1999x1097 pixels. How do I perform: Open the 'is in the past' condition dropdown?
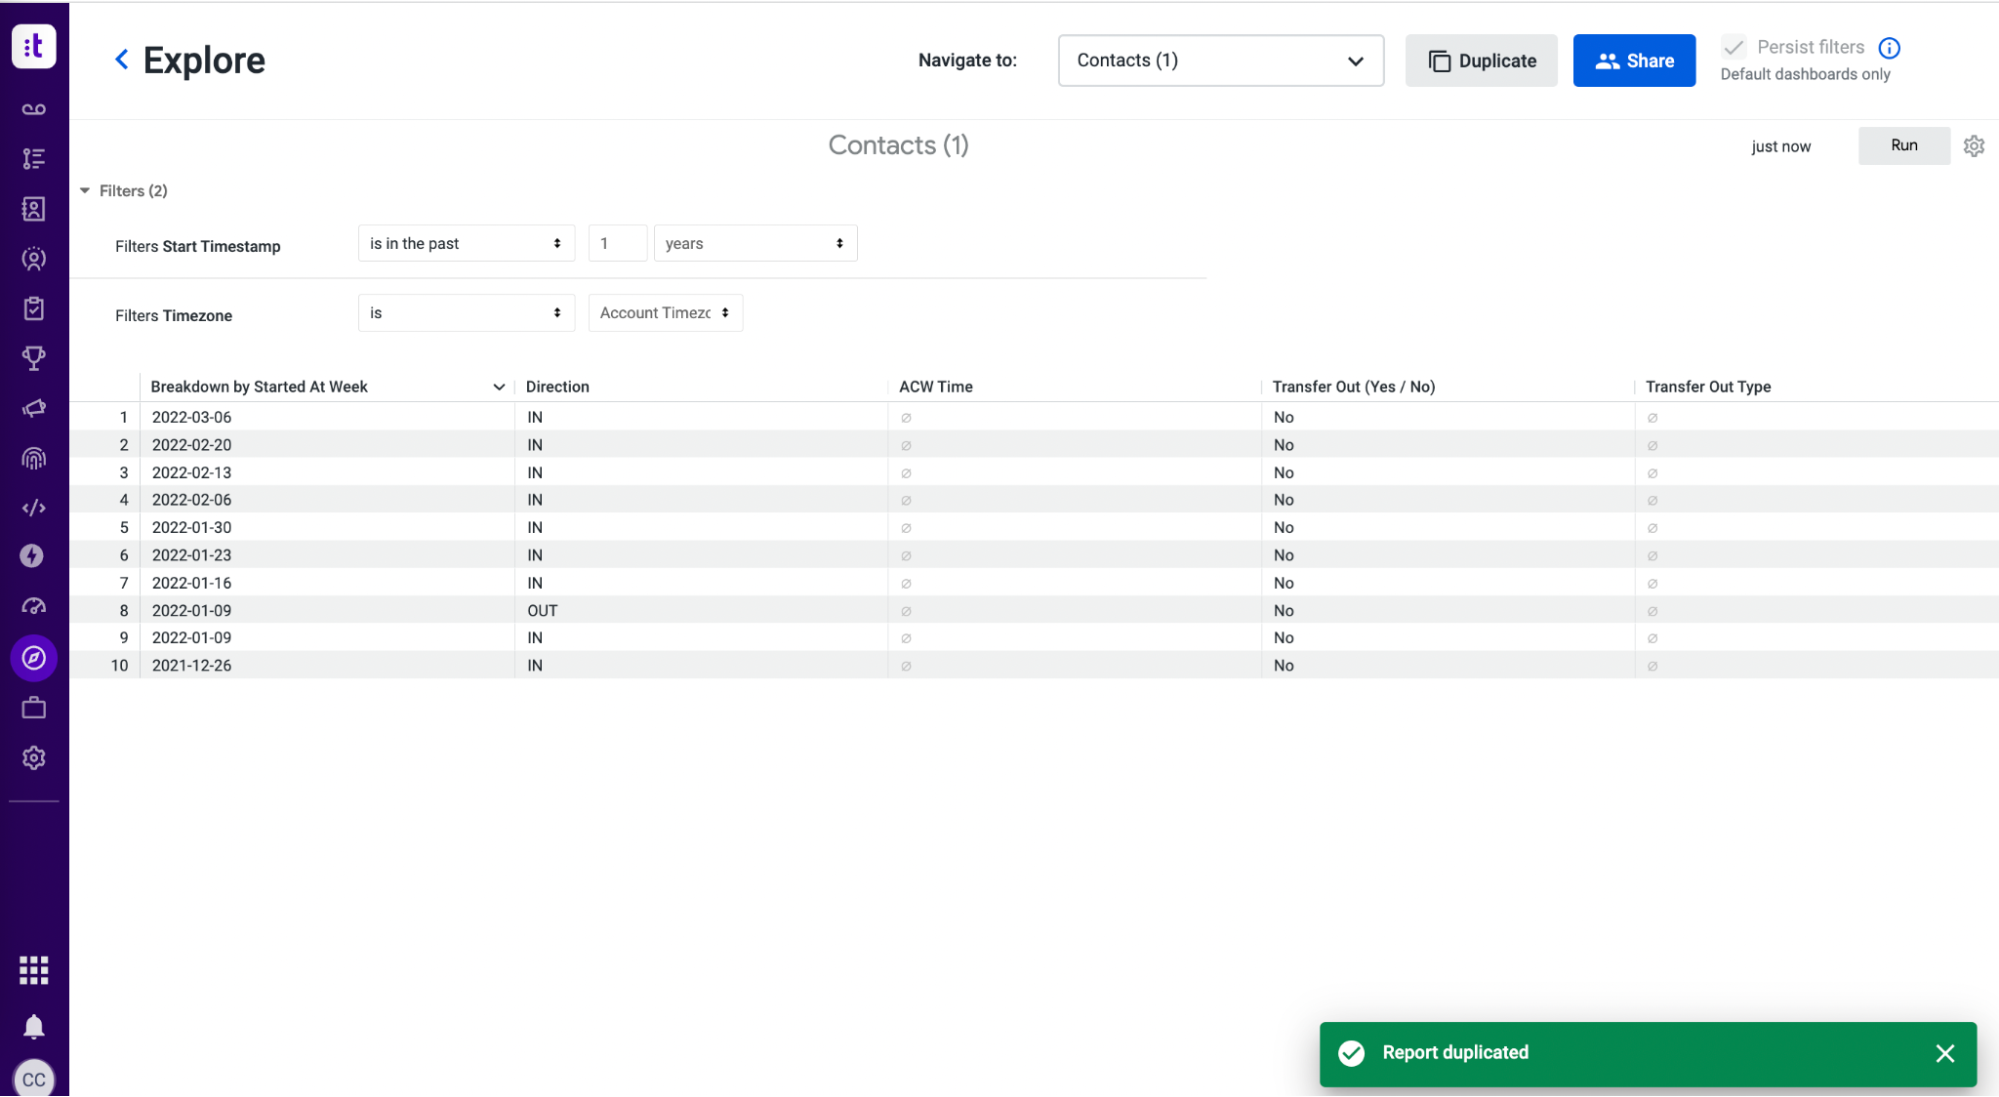(466, 243)
